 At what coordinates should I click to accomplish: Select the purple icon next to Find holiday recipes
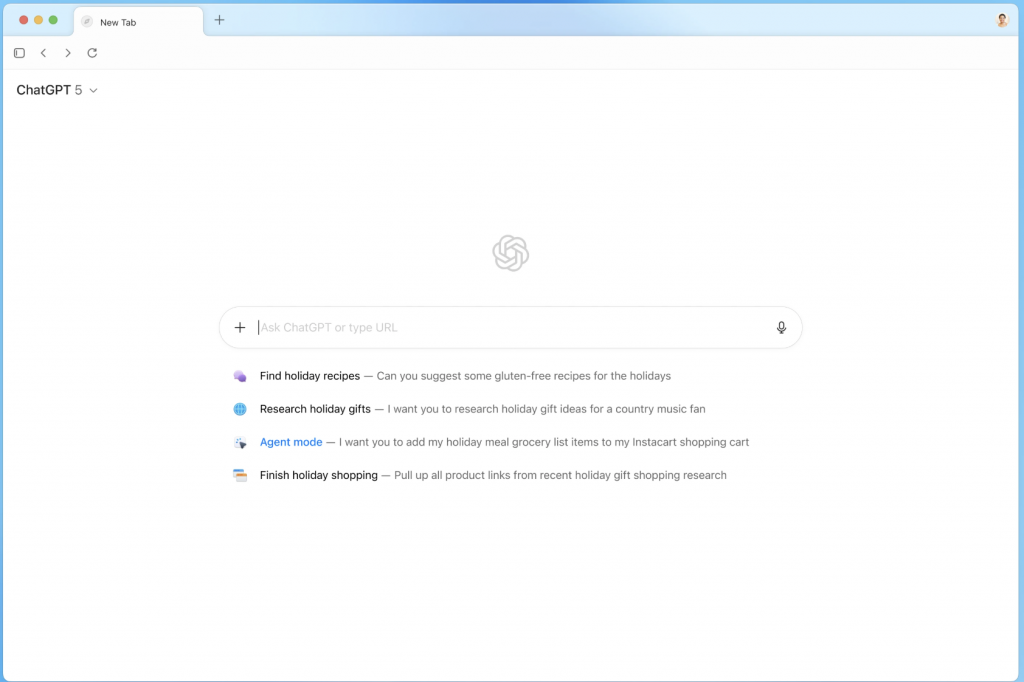pyautogui.click(x=240, y=375)
